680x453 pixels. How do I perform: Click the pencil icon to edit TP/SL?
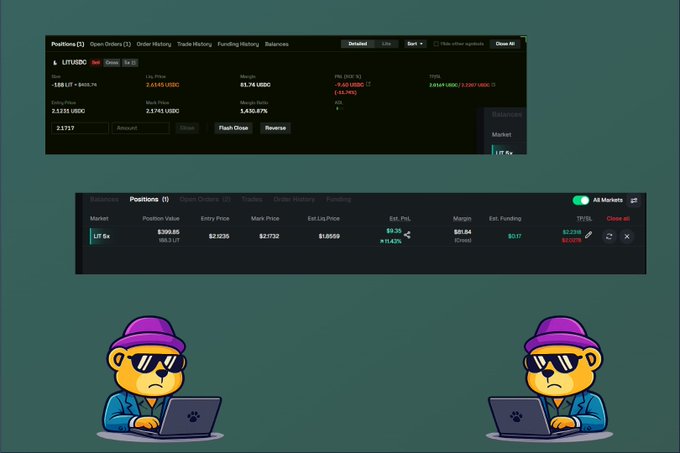click(588, 235)
